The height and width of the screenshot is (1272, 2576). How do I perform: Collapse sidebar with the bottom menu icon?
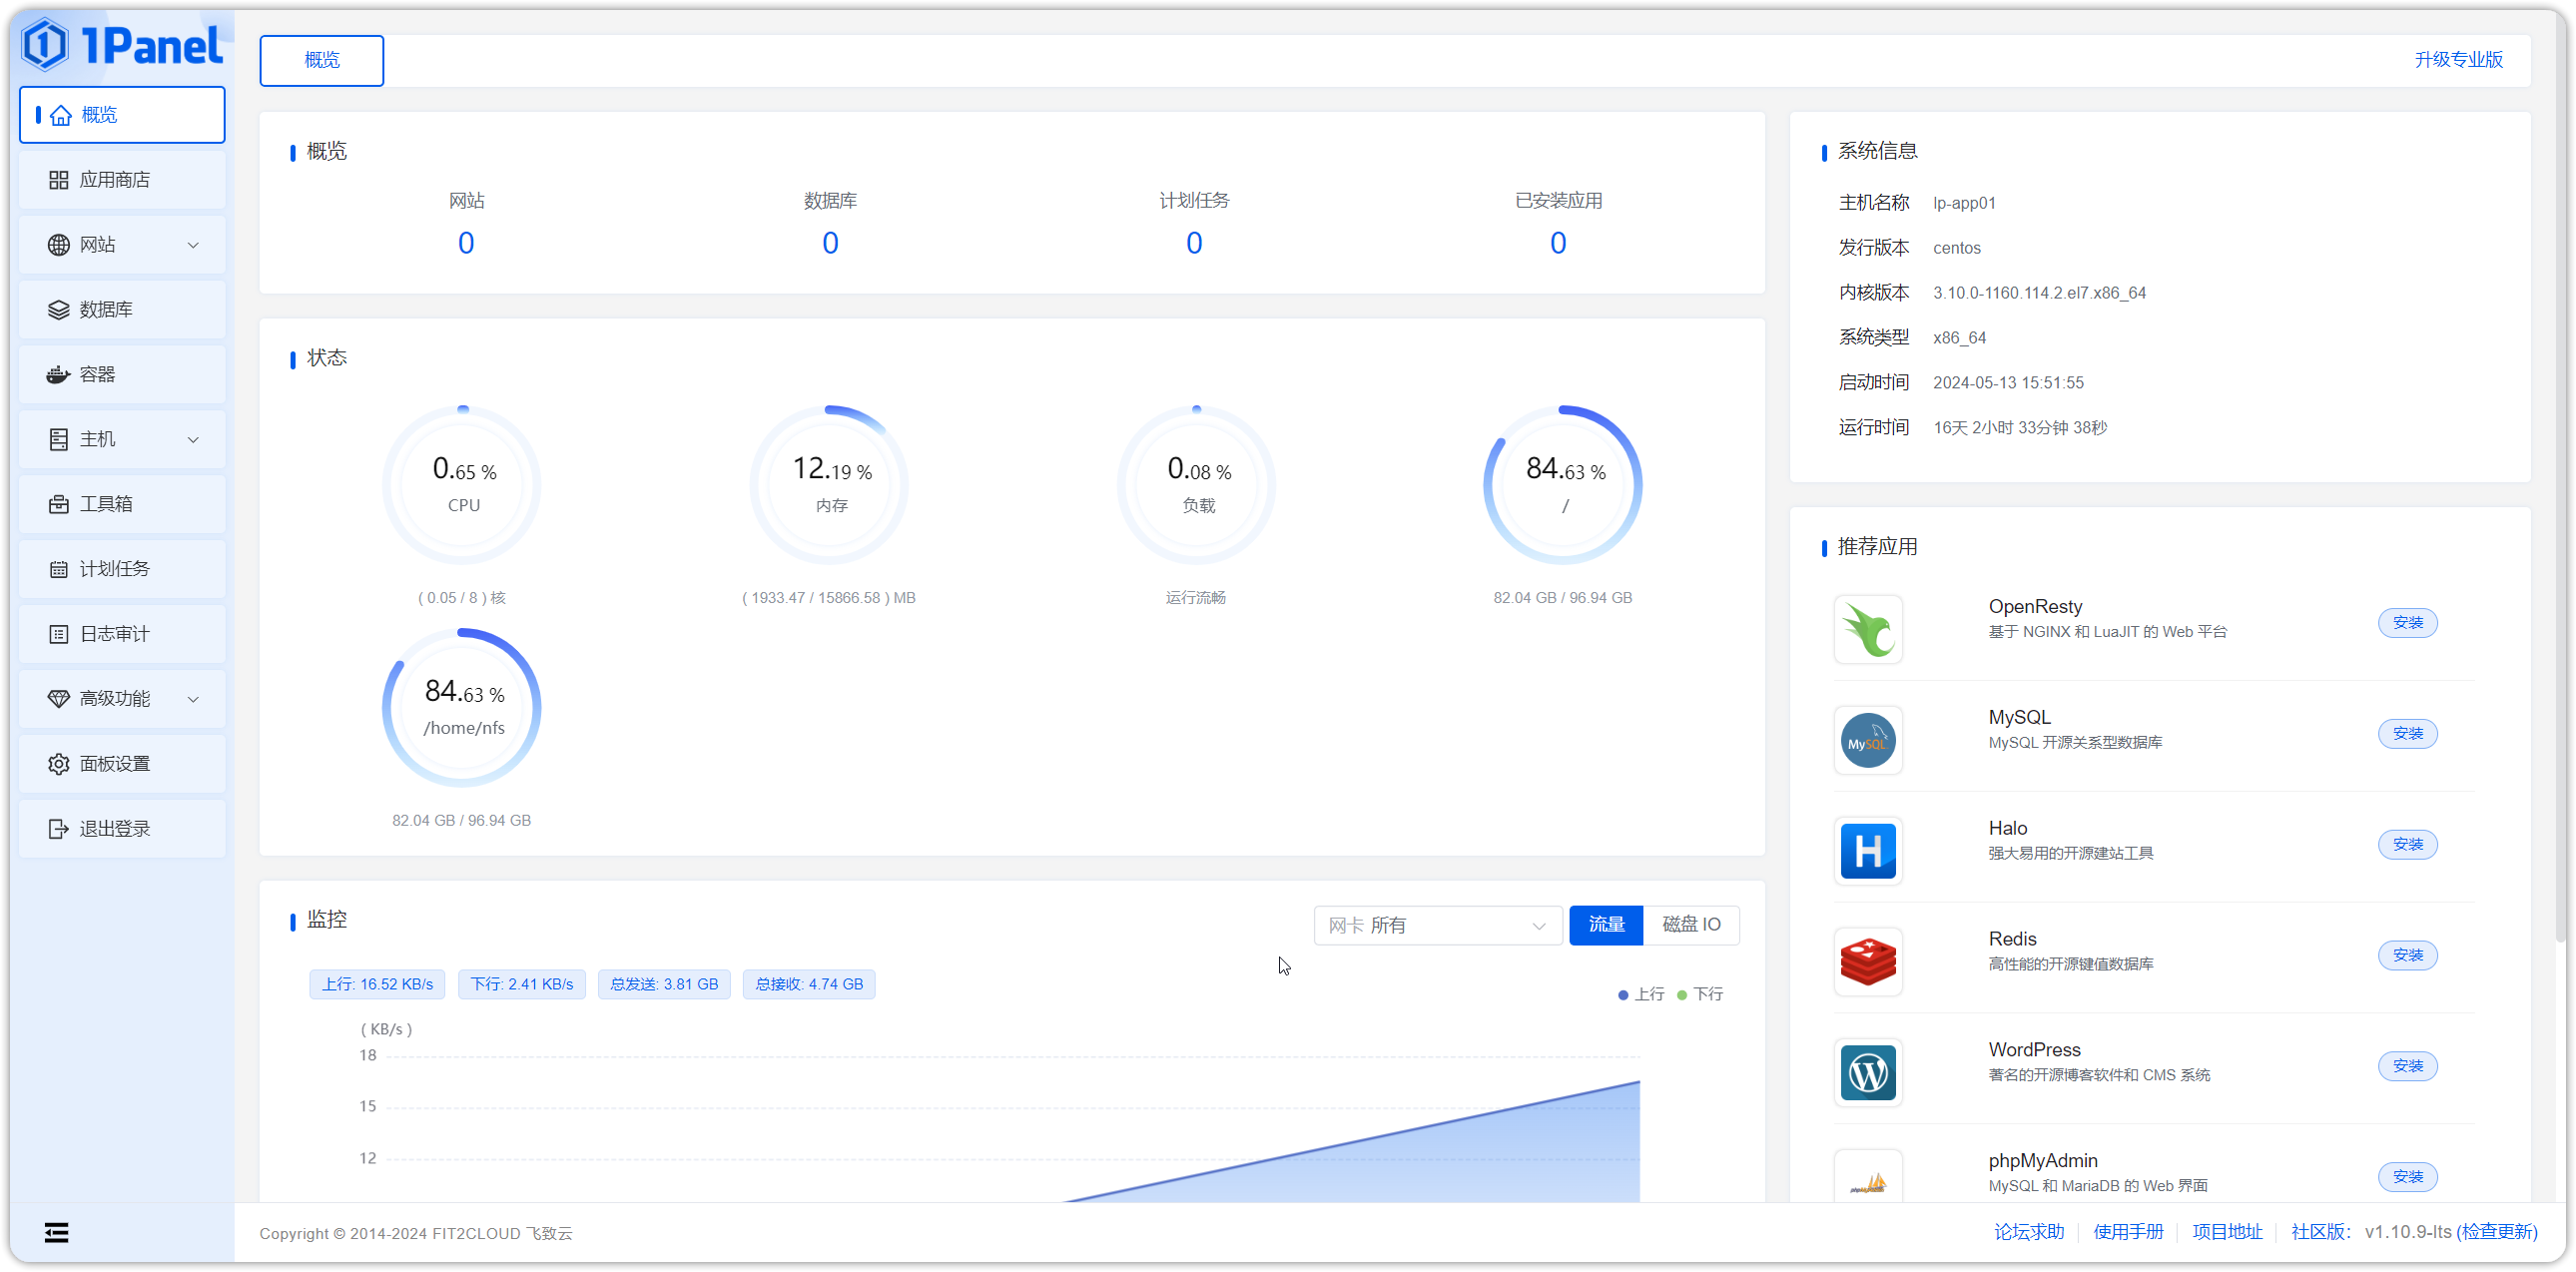[x=57, y=1233]
